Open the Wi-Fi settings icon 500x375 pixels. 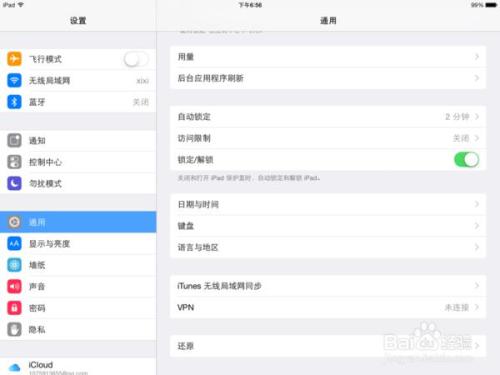click(14, 80)
